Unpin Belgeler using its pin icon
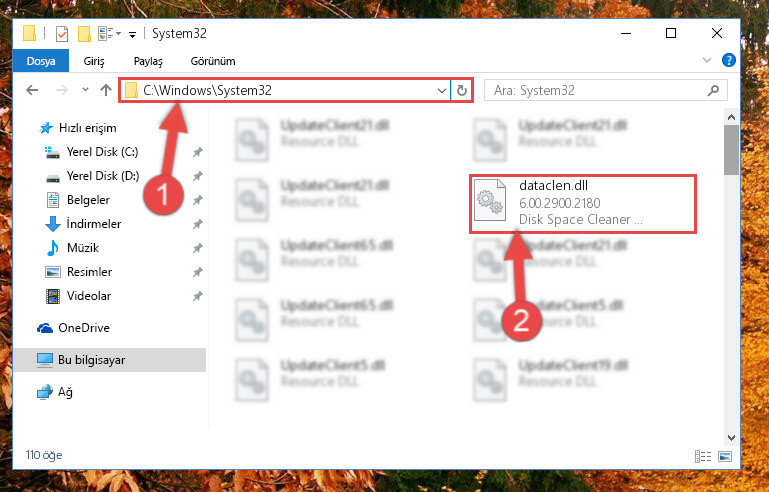 click(x=198, y=200)
